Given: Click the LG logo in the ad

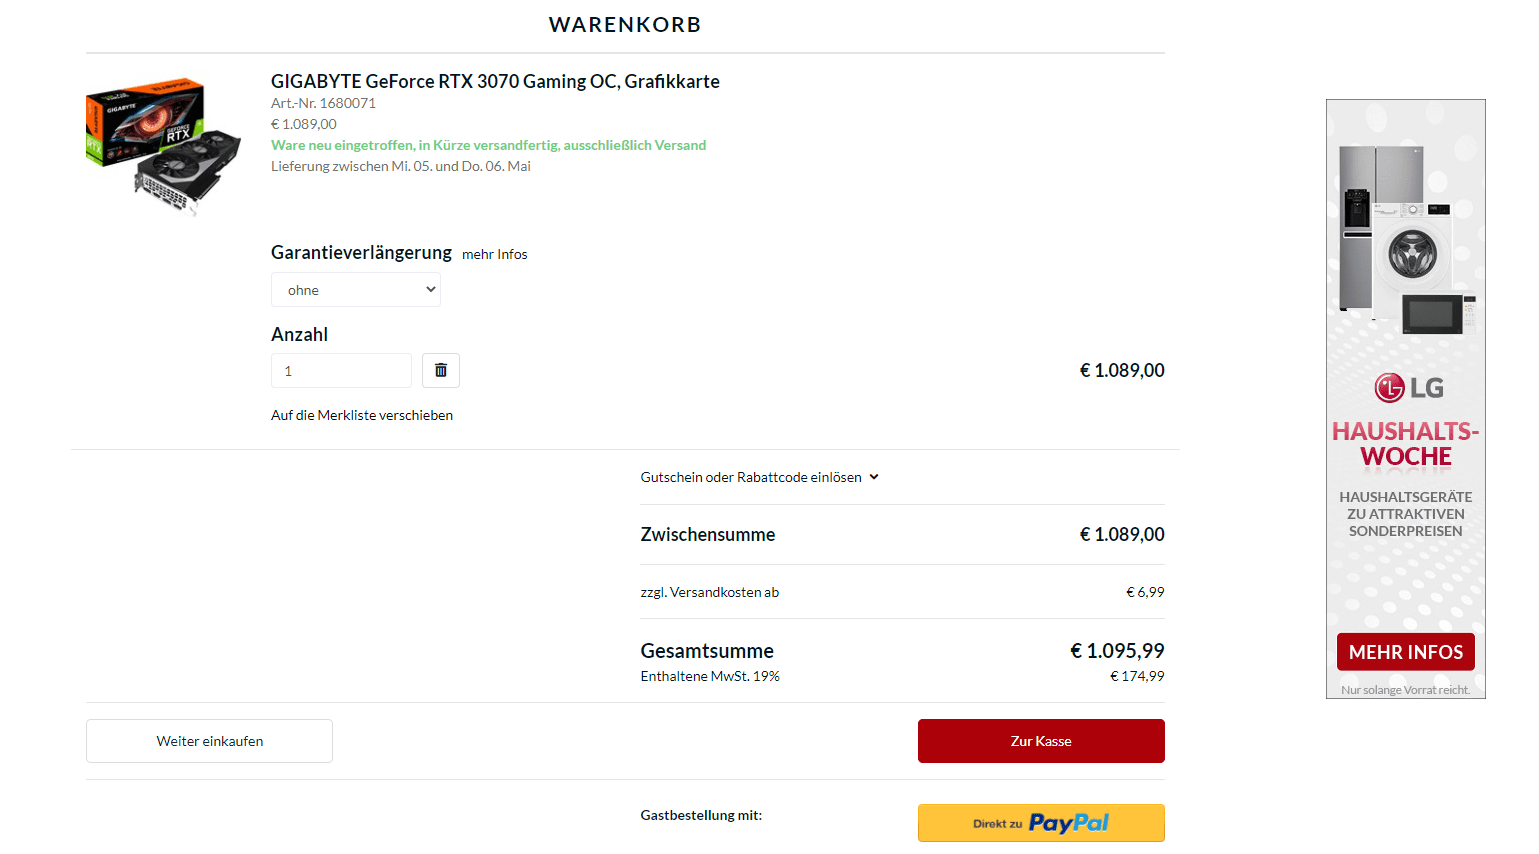Looking at the screenshot, I should 1408,387.
